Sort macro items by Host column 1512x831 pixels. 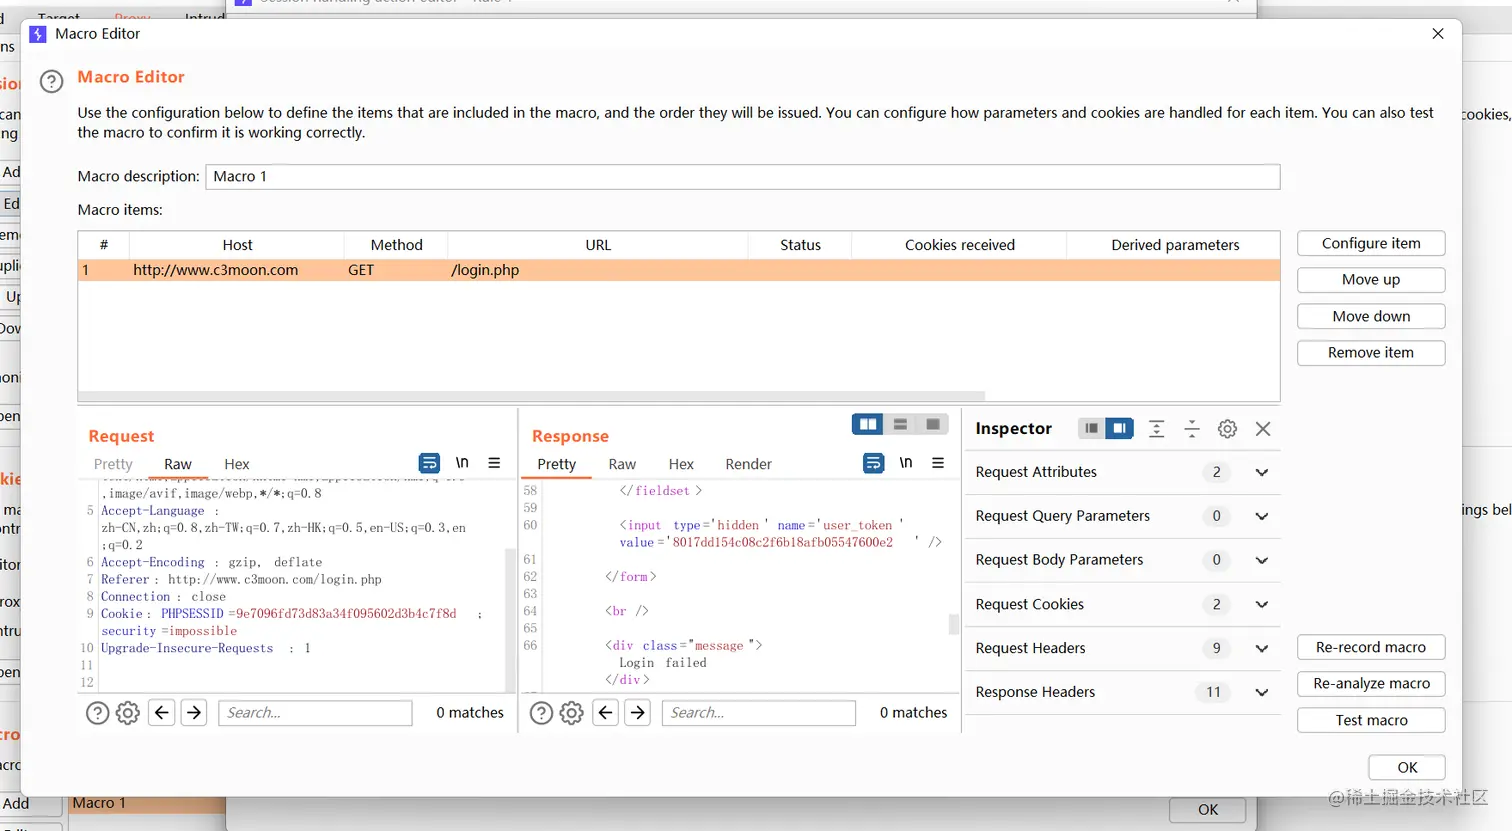pos(237,245)
